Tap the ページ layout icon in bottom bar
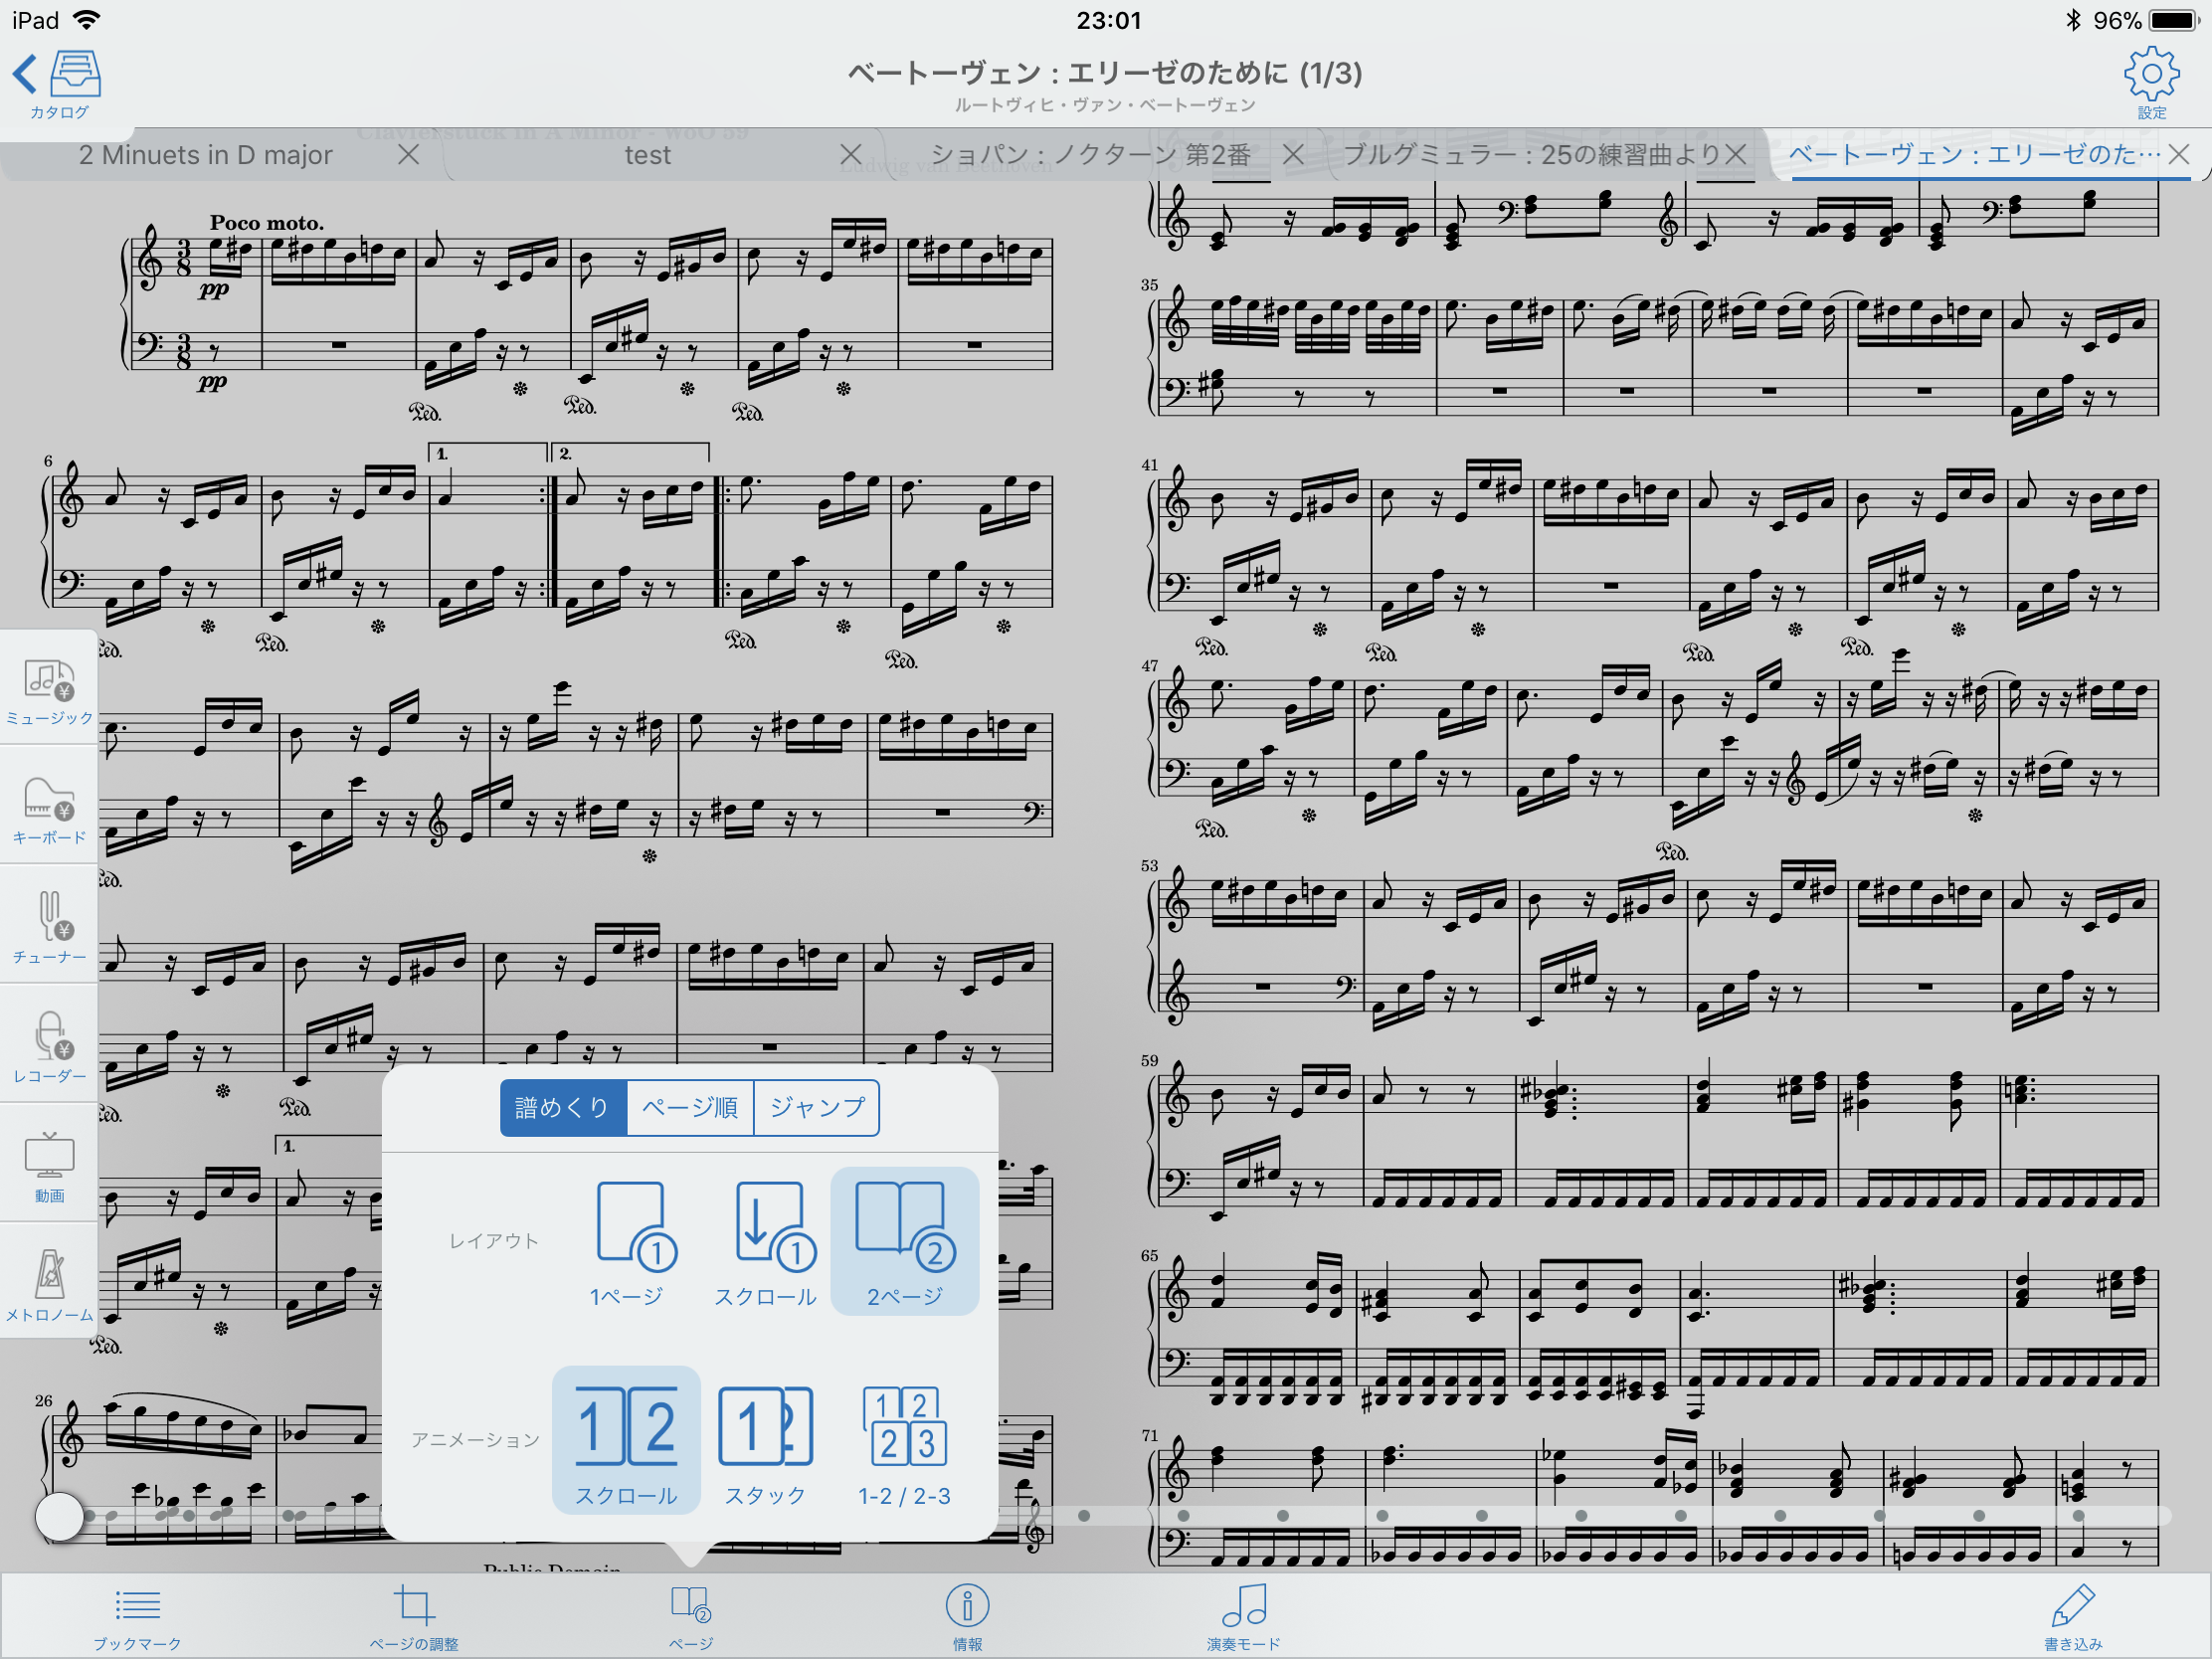Image resolution: width=2212 pixels, height=1659 pixels. click(x=690, y=1617)
